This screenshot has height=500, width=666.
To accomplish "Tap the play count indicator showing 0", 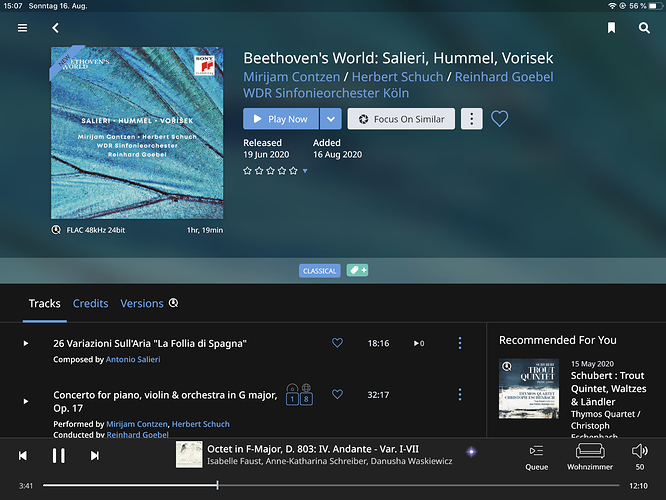I will [x=419, y=343].
